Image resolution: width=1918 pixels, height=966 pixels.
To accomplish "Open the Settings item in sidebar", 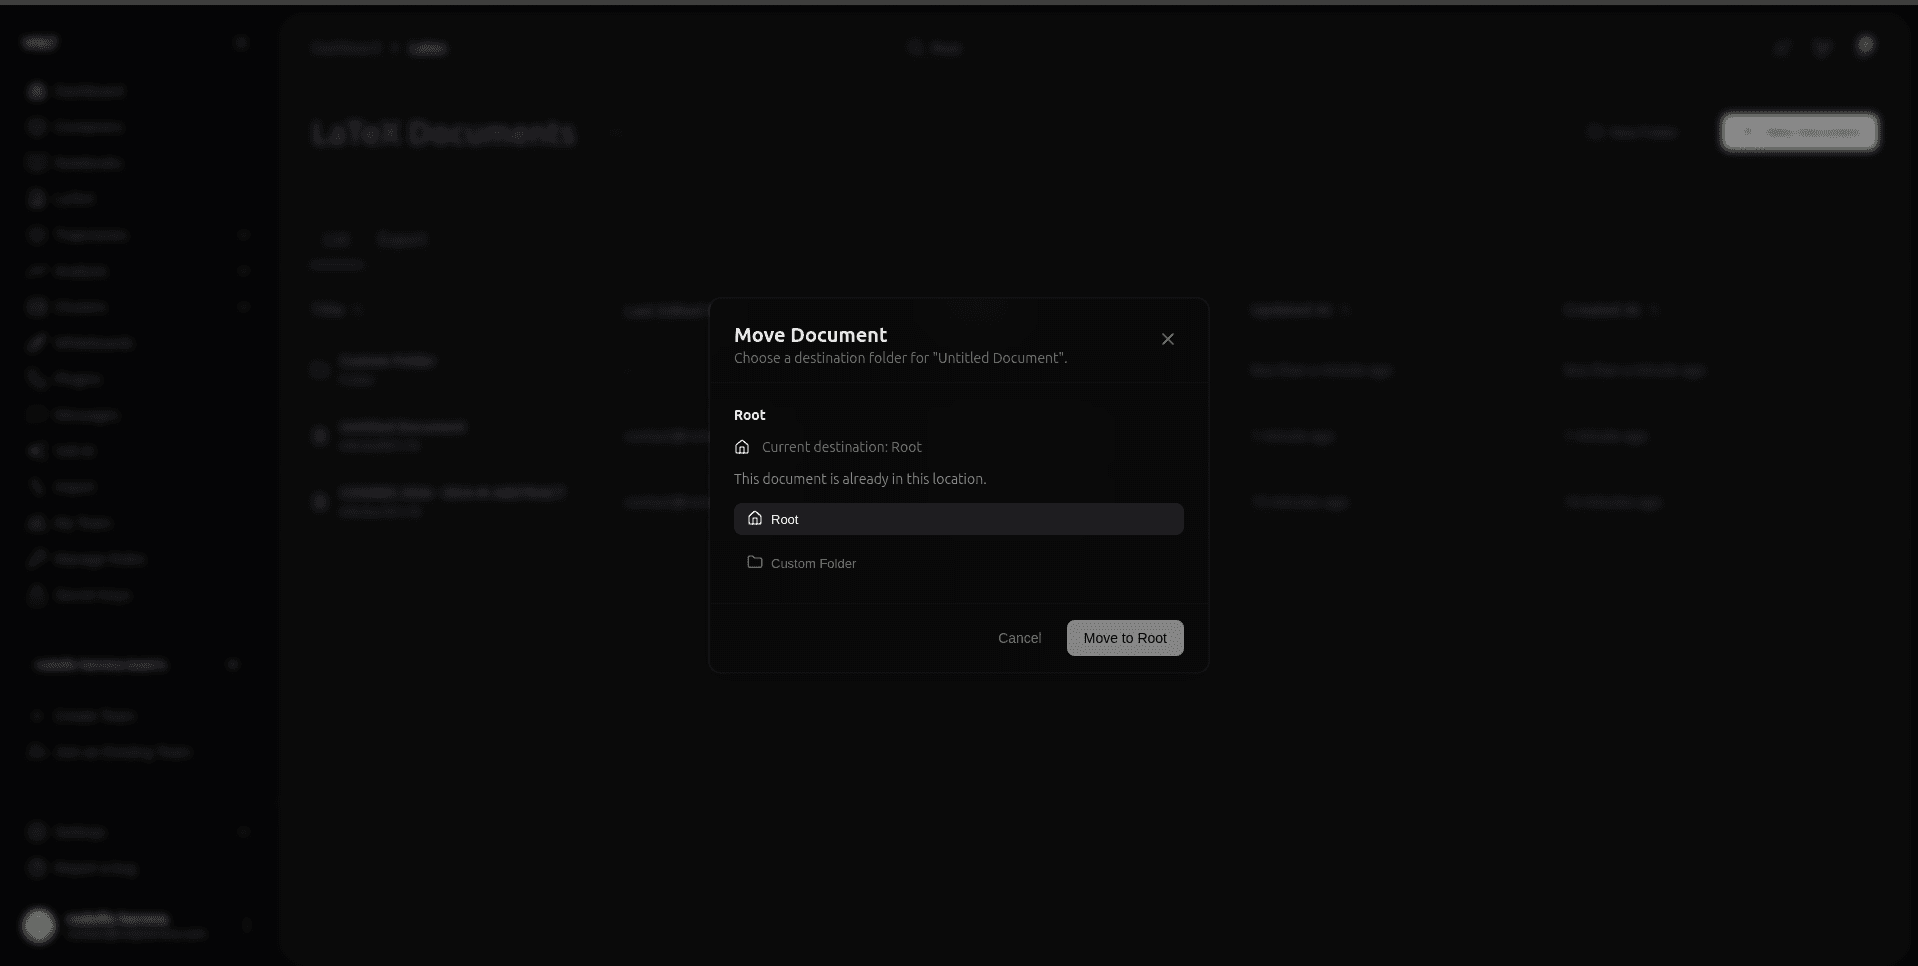I will [79, 832].
